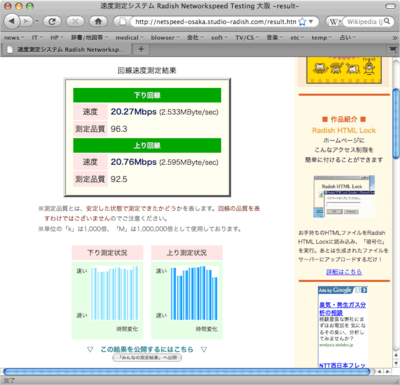Select the Radish Networkspeed tab
400x385 pixels.
(x=66, y=50)
